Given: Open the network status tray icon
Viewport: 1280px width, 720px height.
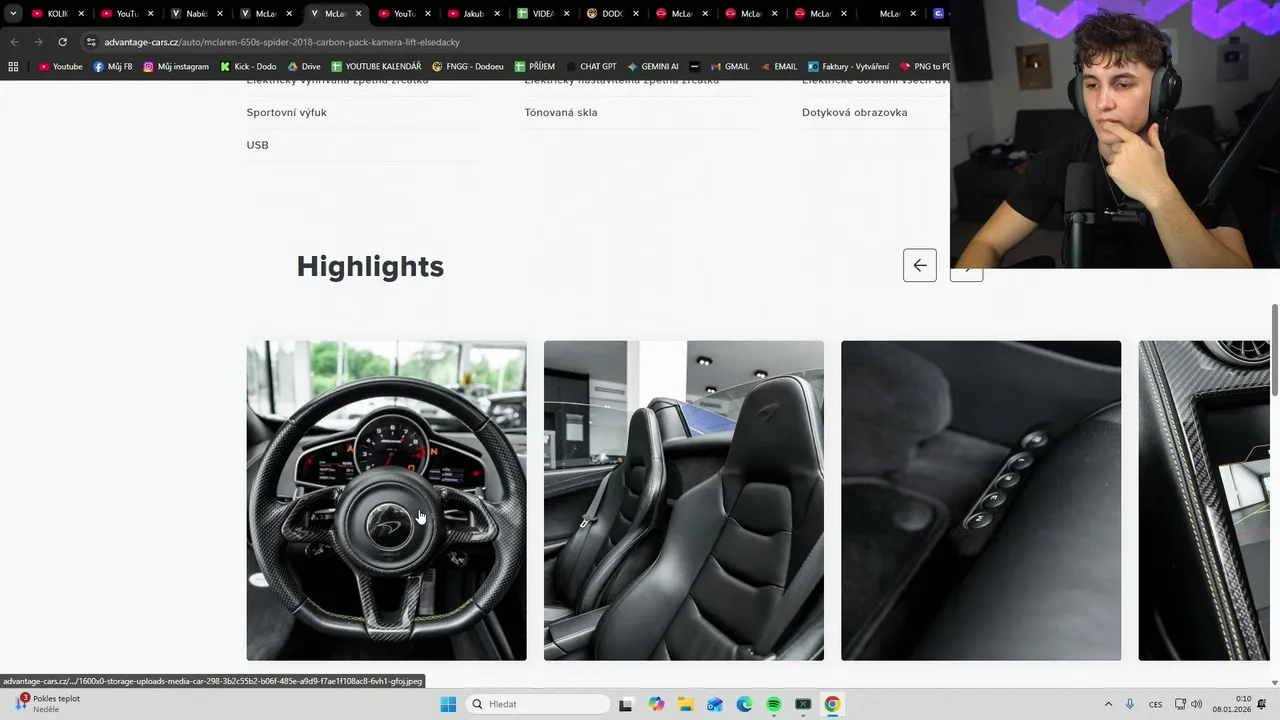Looking at the screenshot, I should coord(1180,704).
